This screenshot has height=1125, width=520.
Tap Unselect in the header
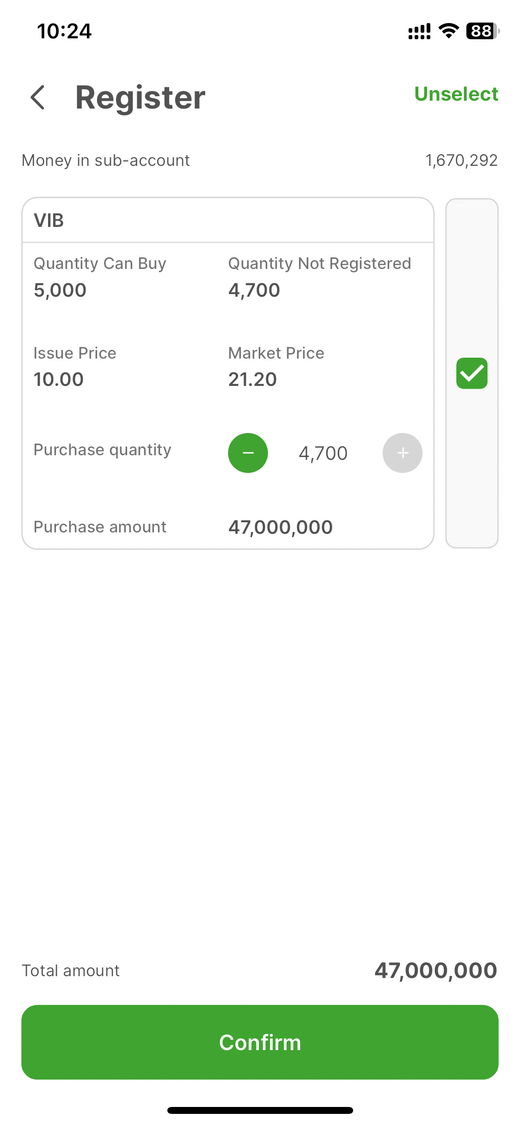[x=456, y=94]
